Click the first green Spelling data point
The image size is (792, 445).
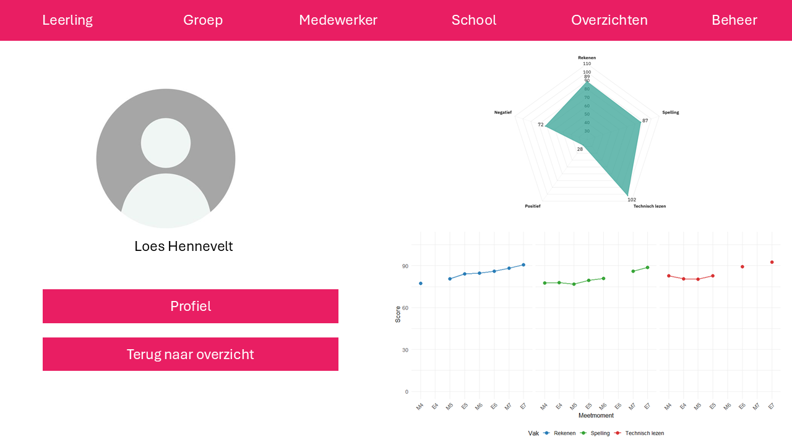tap(544, 283)
